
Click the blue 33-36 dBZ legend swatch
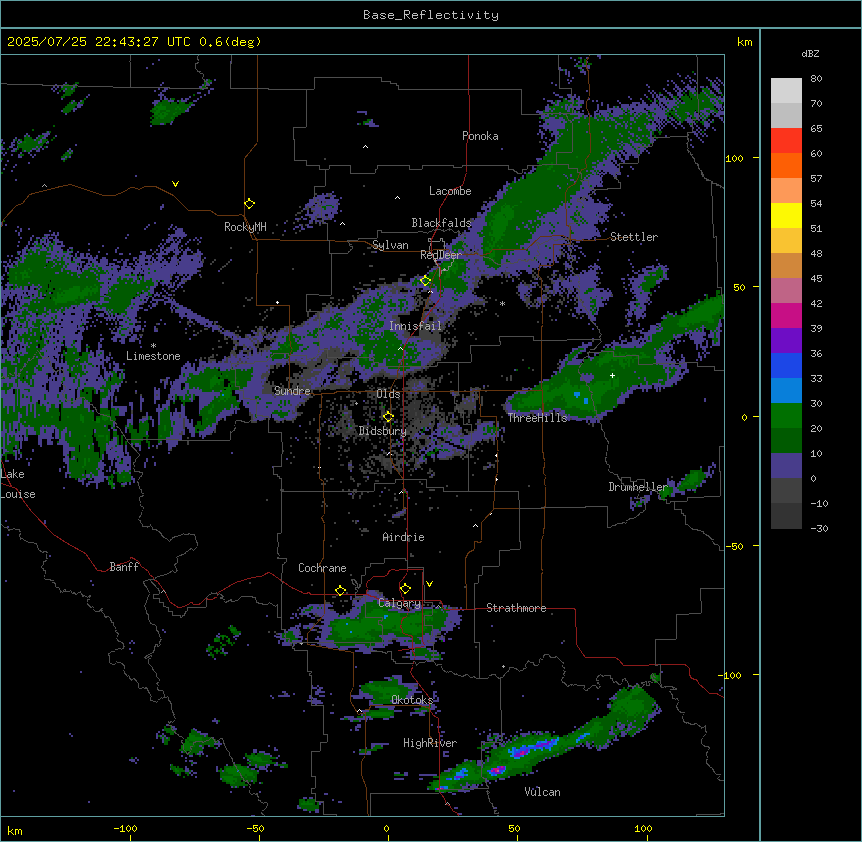click(786, 365)
